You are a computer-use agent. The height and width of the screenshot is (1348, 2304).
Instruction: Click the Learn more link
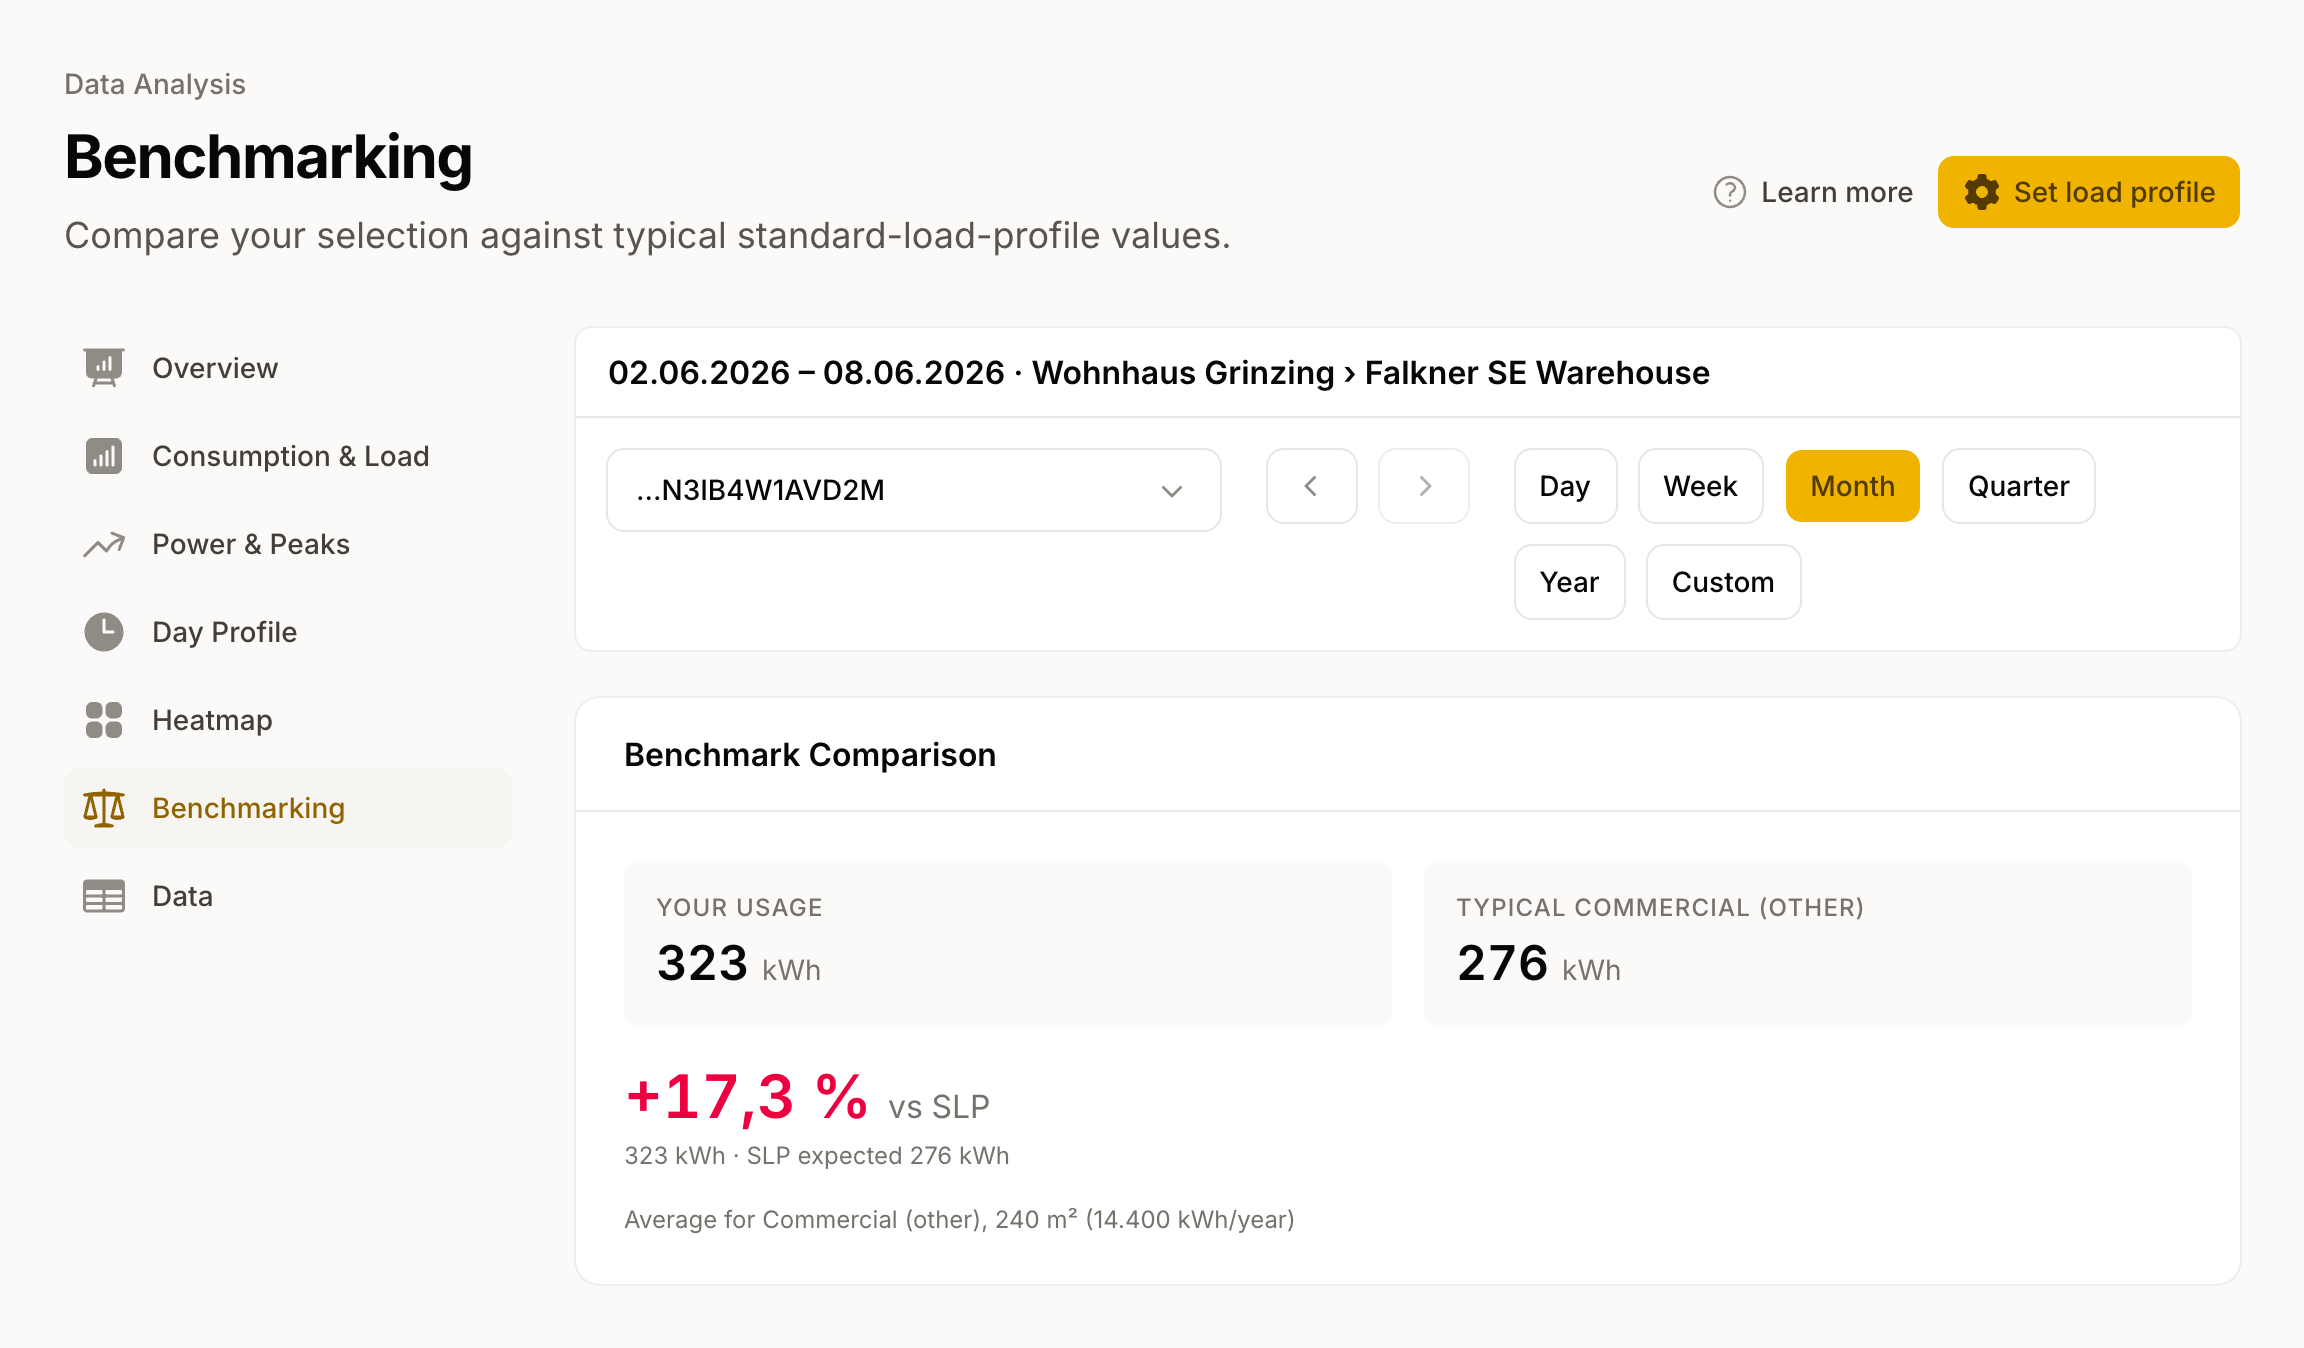pos(1813,192)
